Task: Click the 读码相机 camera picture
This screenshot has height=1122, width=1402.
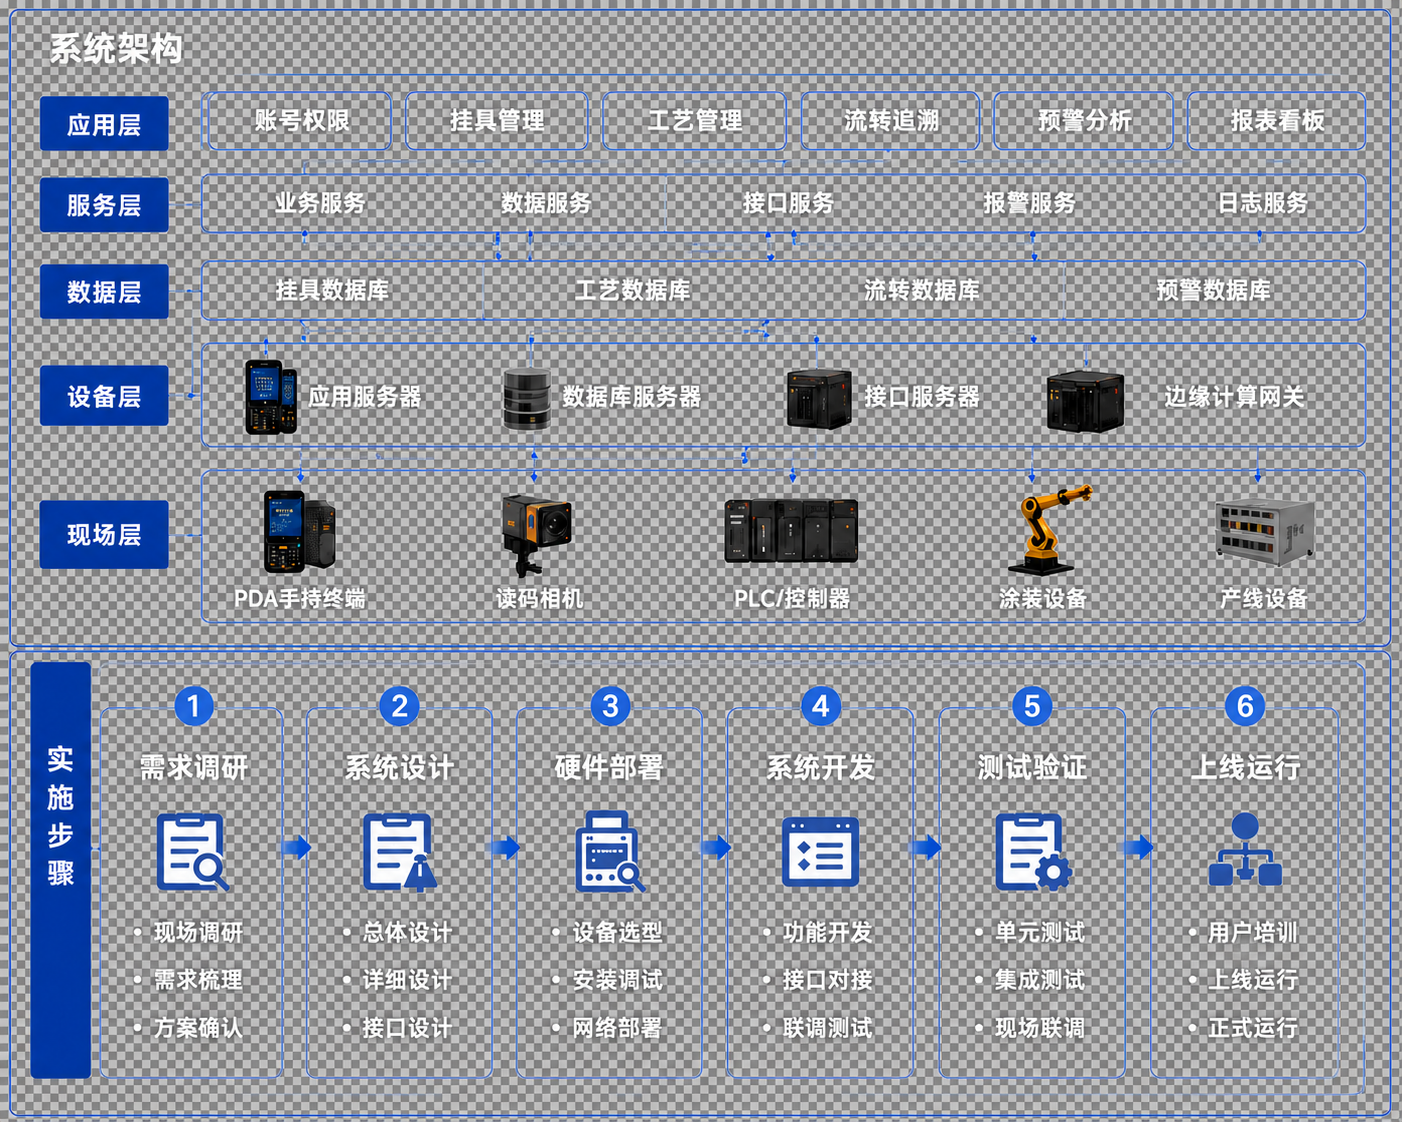Action: coord(536,535)
